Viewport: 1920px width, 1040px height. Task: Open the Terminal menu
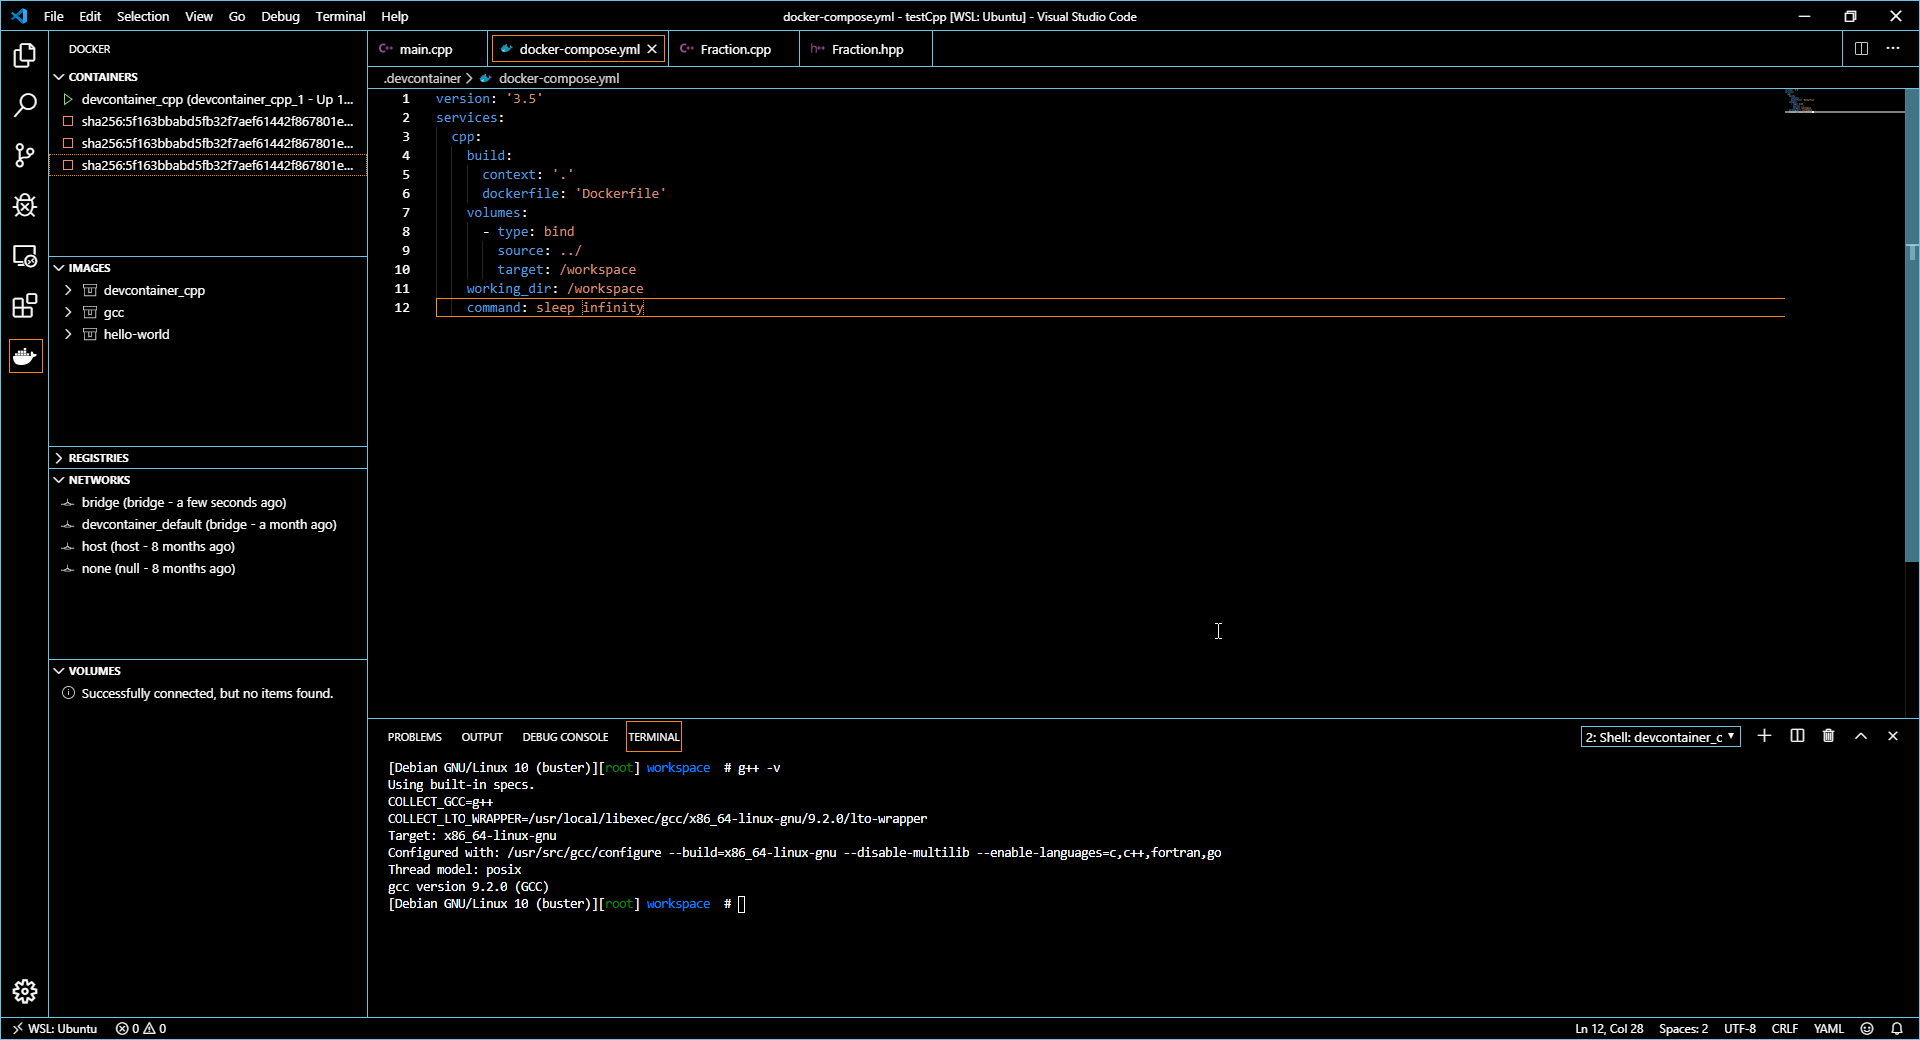(340, 16)
